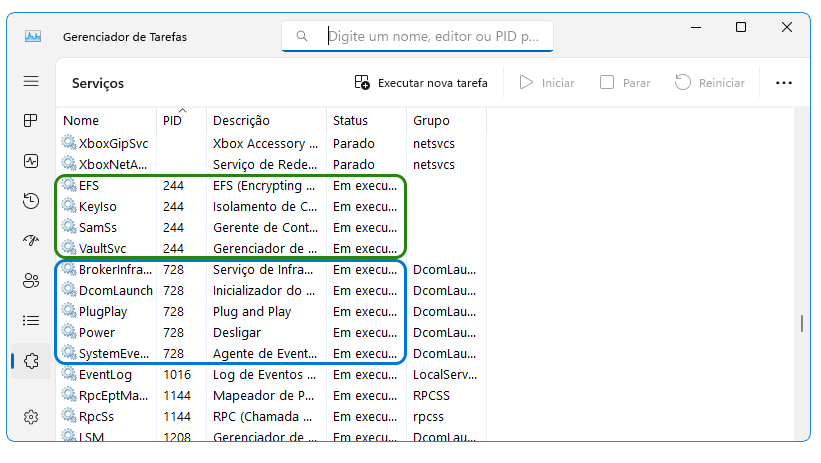Click the DcomLaunch service gear icon

click(x=69, y=289)
